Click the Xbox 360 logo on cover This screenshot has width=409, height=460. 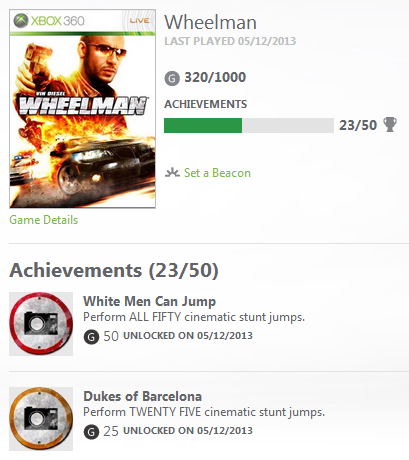(x=49, y=21)
